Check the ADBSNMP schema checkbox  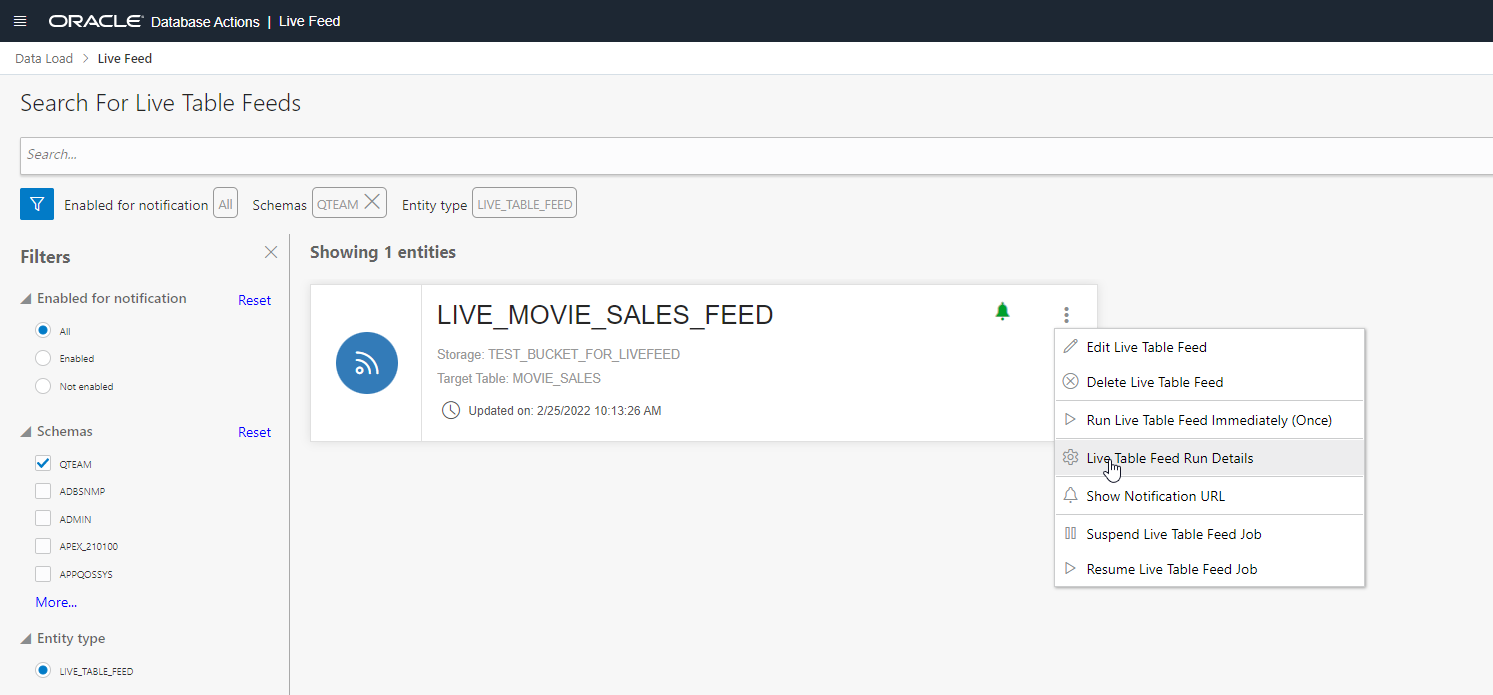pyautogui.click(x=43, y=491)
